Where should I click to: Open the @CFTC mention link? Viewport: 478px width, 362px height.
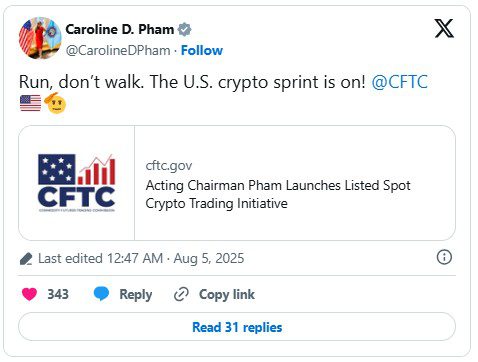pos(399,82)
